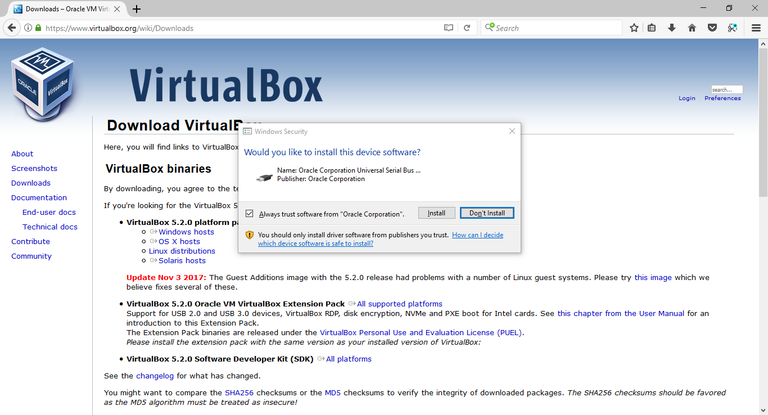Click the Windows Security title icon
Screen dimensions: 768x415
pos(247,131)
